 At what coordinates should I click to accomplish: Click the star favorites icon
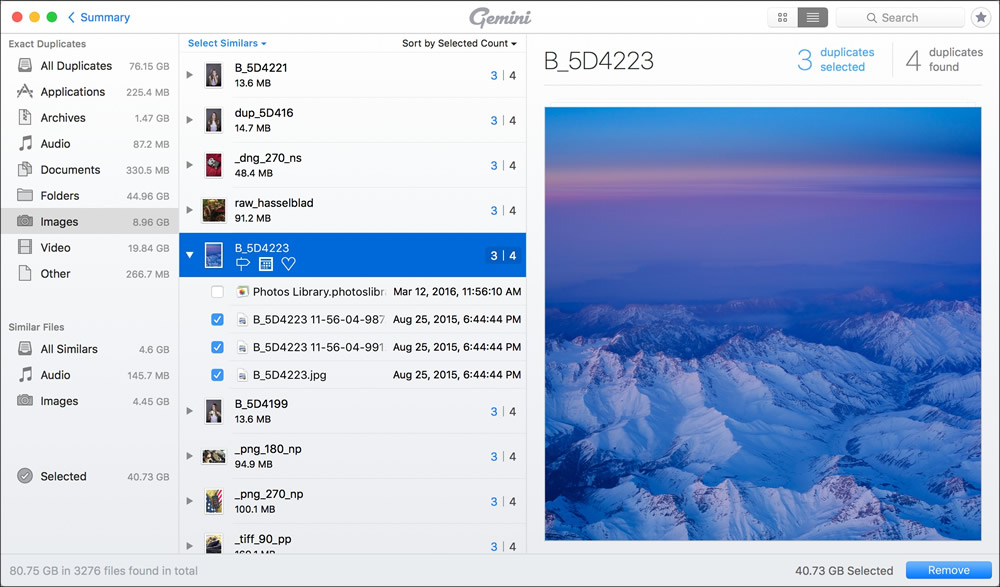[981, 18]
